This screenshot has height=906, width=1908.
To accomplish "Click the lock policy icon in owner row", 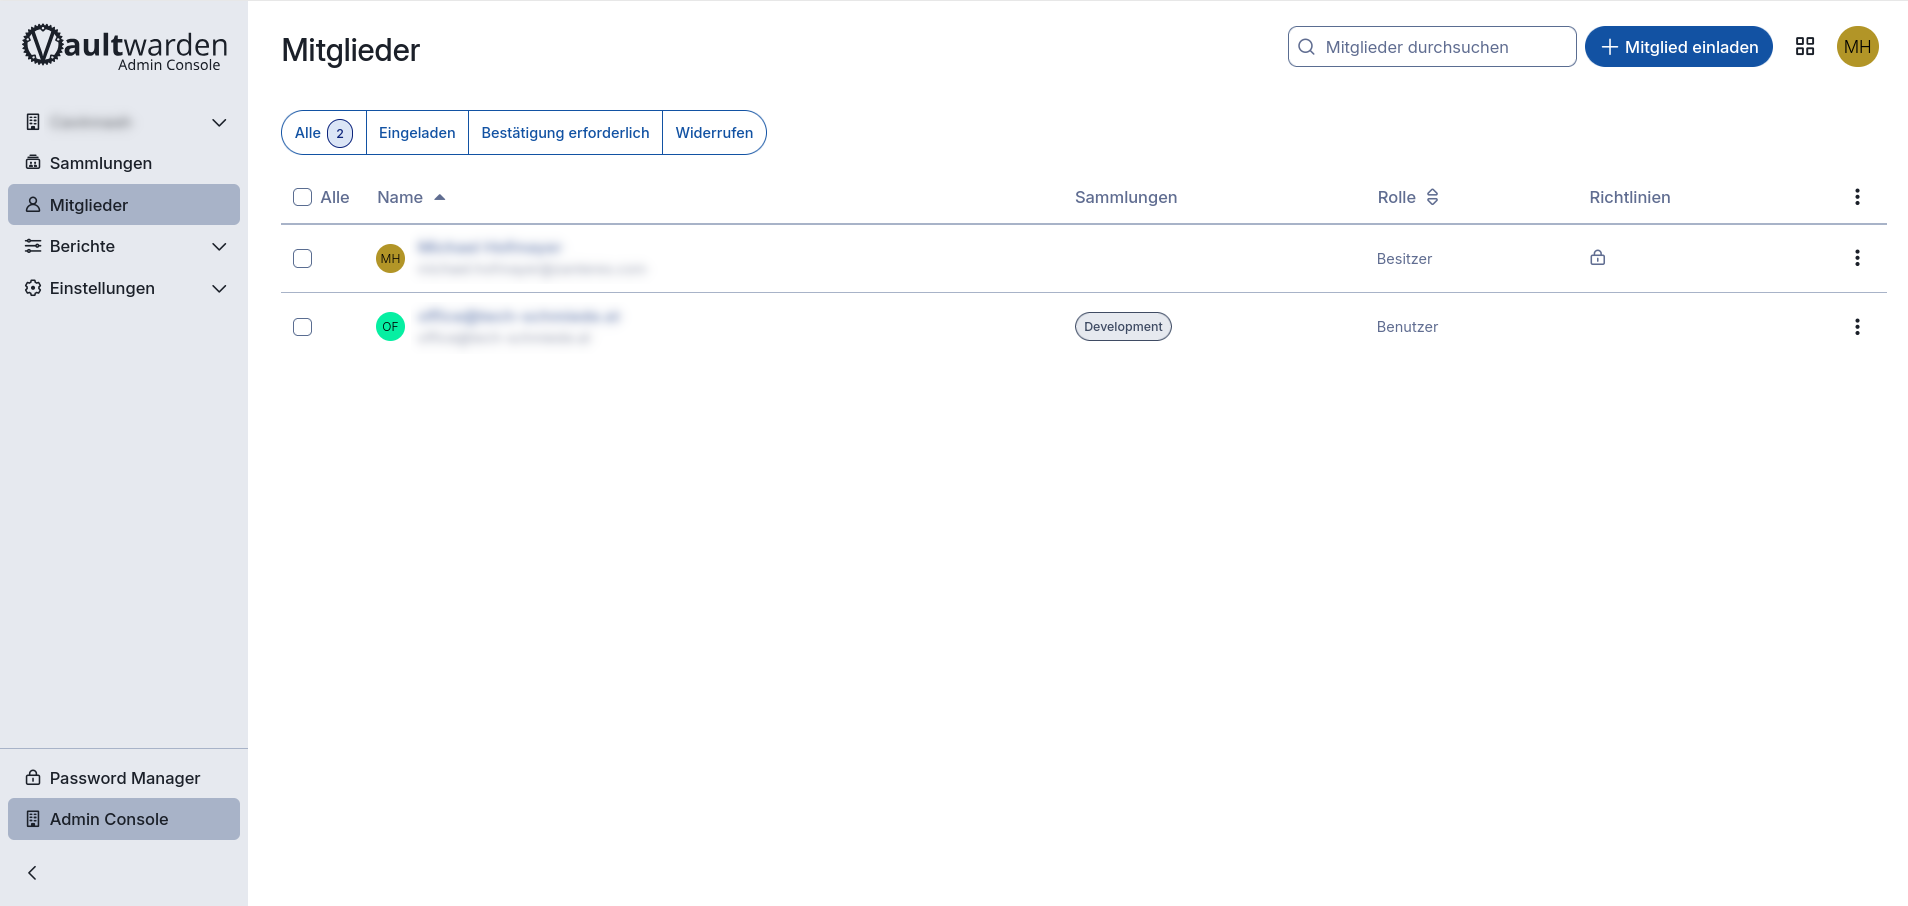I will (x=1597, y=258).
